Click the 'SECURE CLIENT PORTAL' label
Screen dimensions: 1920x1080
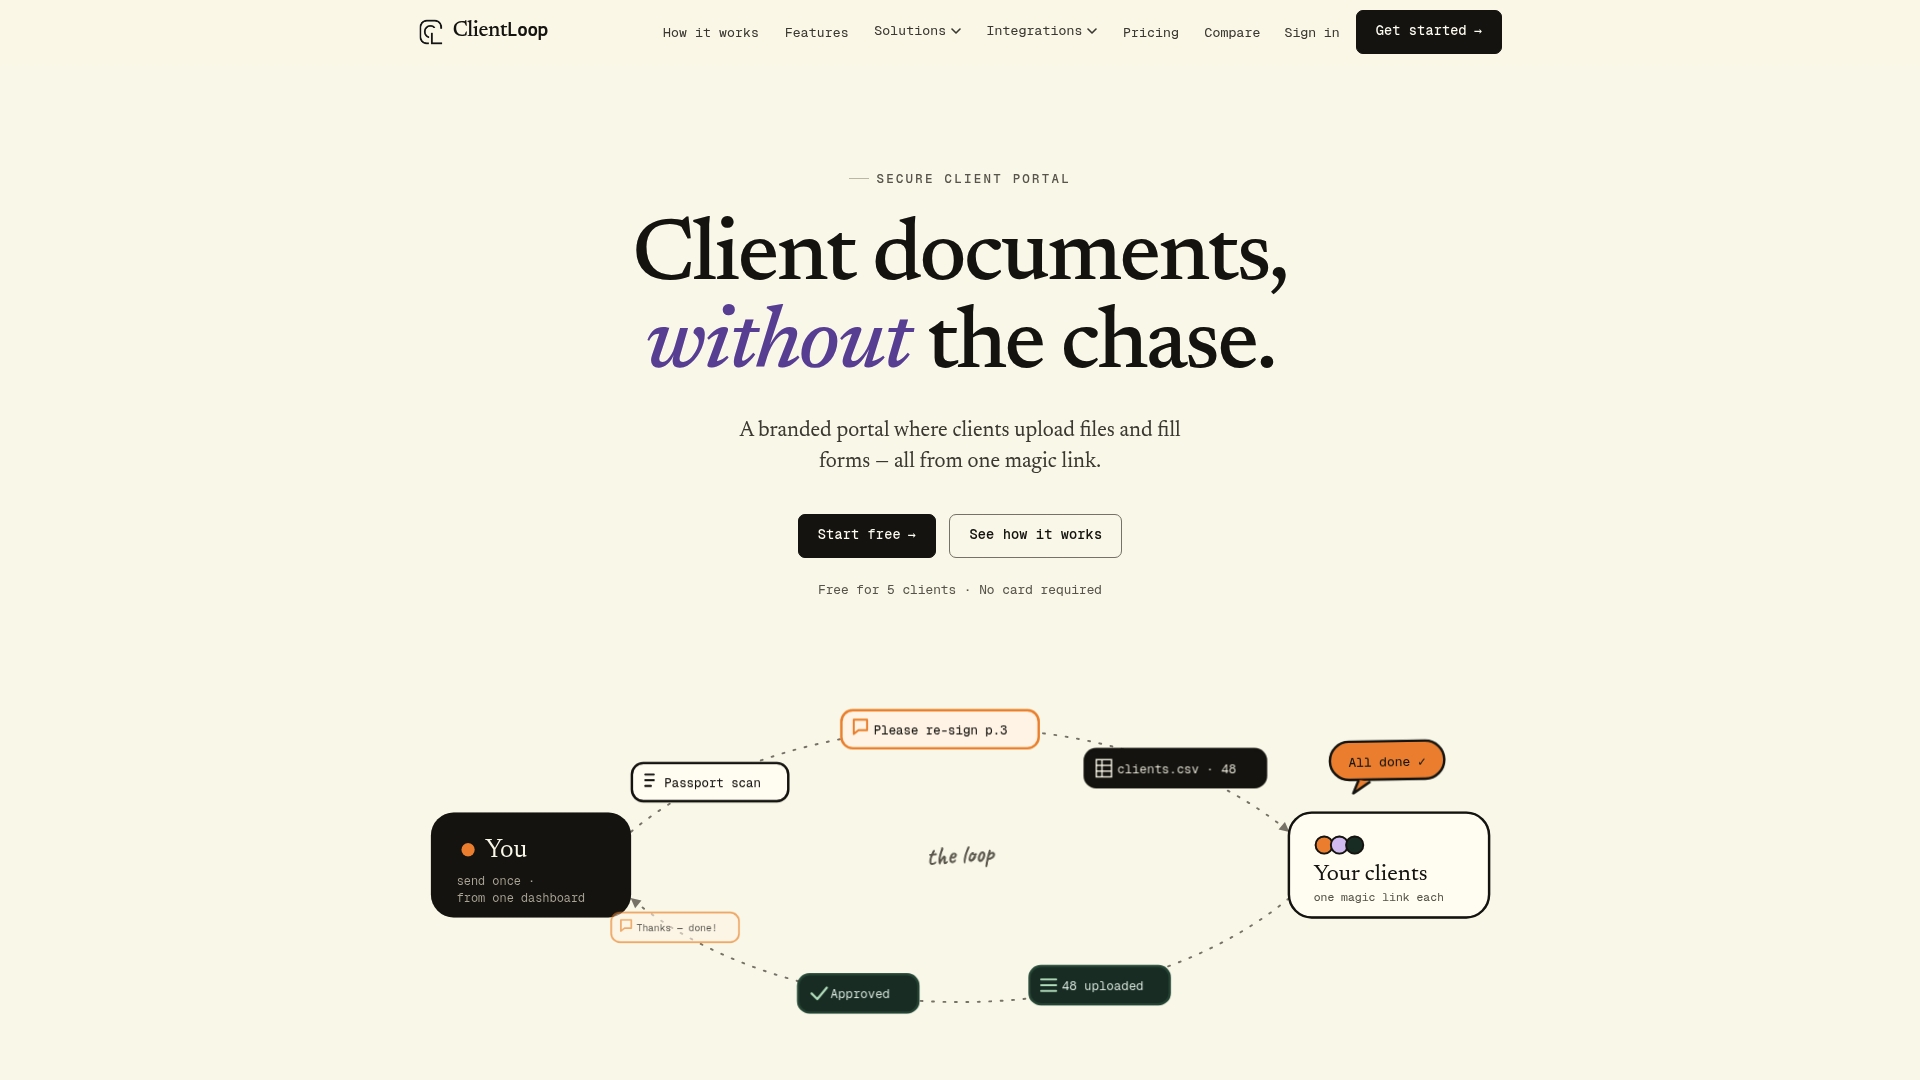click(x=972, y=179)
